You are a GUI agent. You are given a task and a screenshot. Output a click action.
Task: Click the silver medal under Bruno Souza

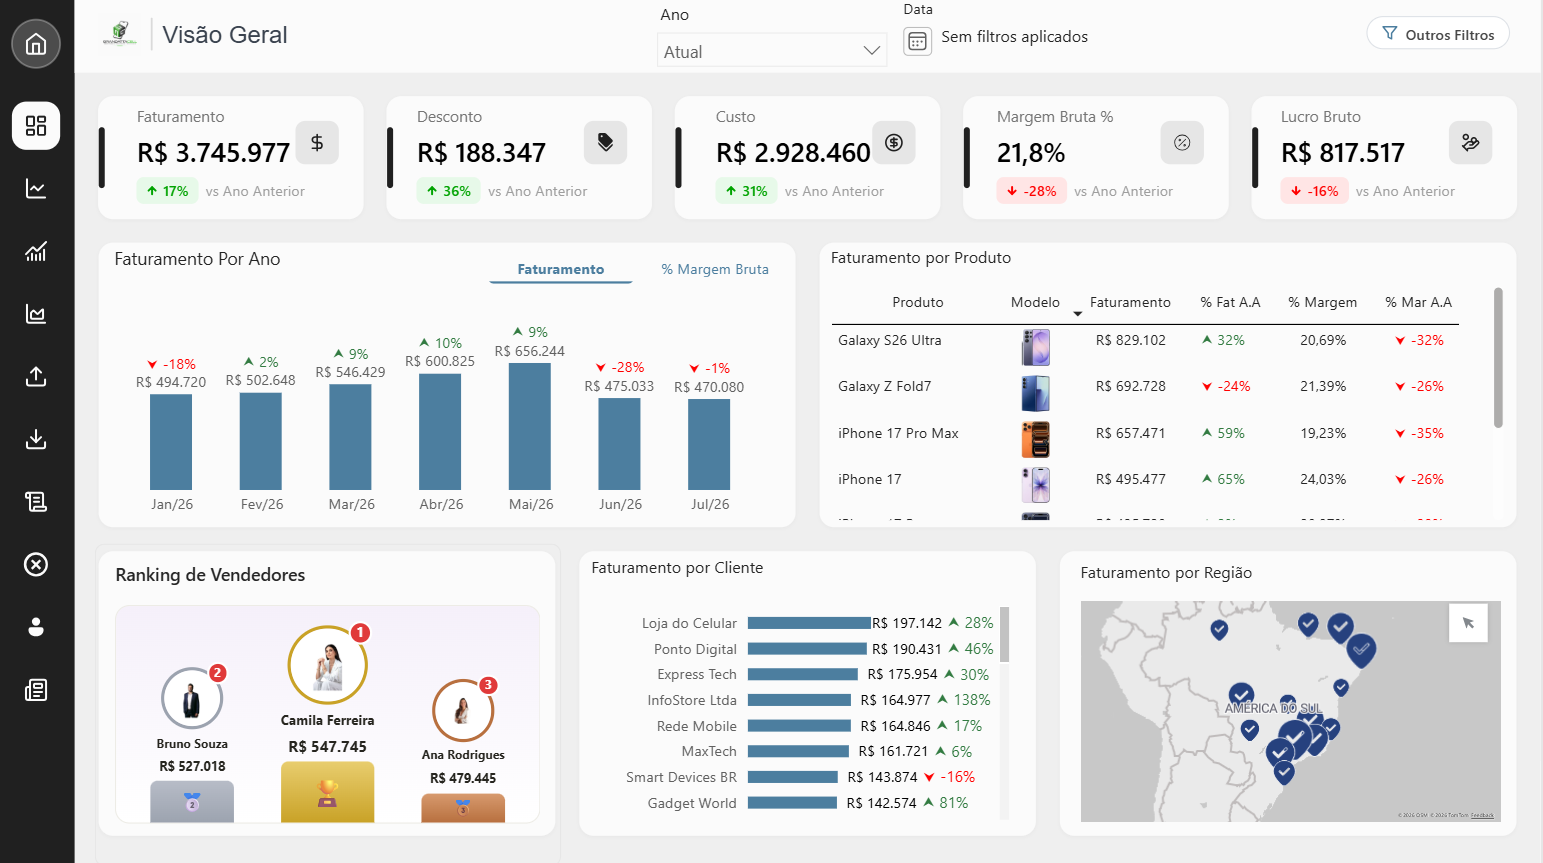192,802
